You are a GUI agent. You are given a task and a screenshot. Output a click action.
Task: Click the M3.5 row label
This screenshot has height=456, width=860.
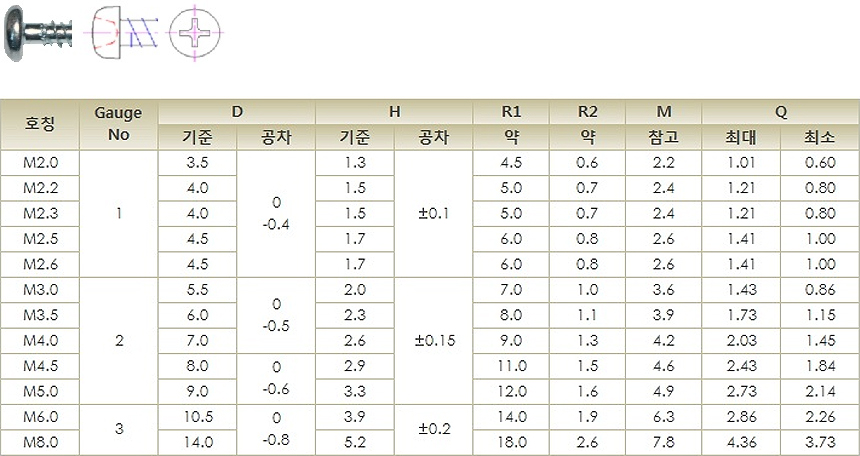pyautogui.click(x=40, y=315)
